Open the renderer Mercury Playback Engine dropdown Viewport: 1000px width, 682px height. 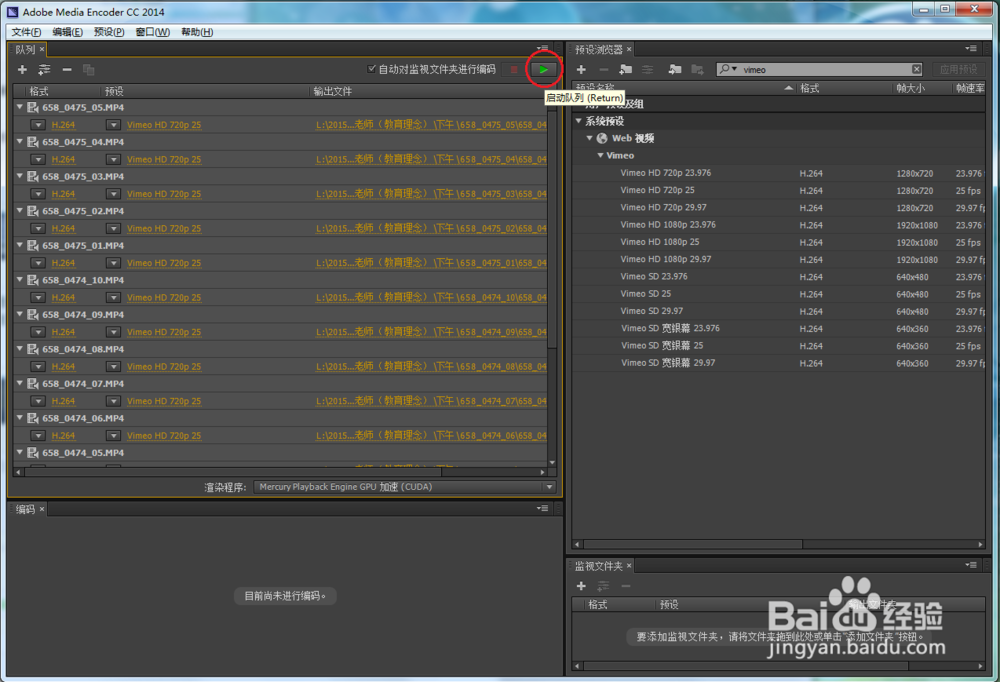404,487
